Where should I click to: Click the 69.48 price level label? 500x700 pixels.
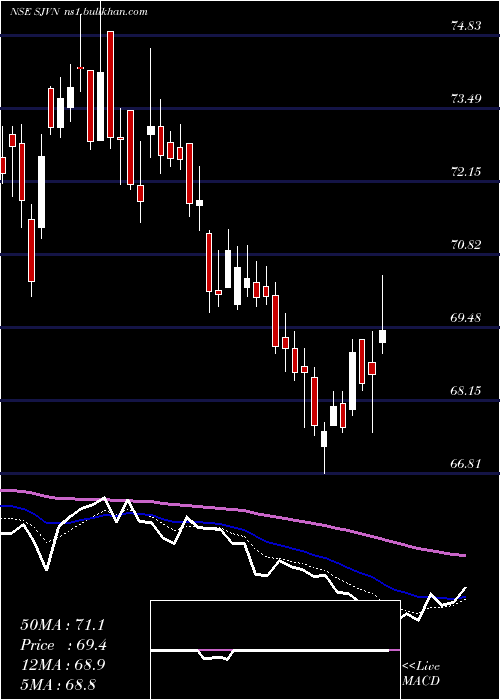click(x=466, y=317)
